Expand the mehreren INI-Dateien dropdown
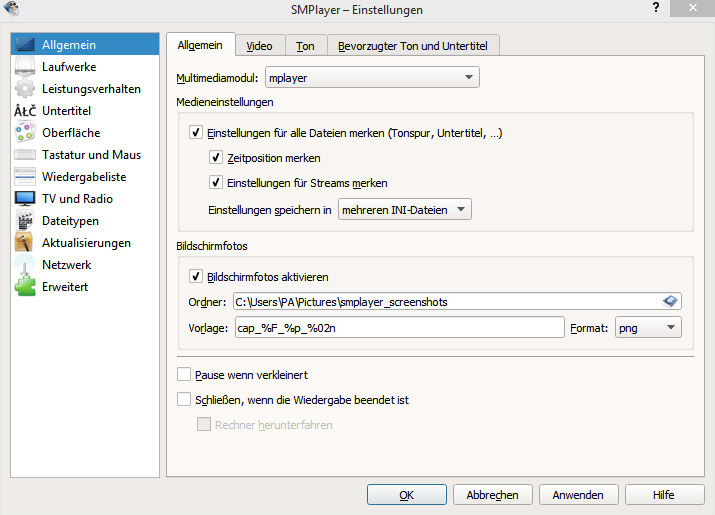Screen dimensions: 715x515 (x=403, y=209)
